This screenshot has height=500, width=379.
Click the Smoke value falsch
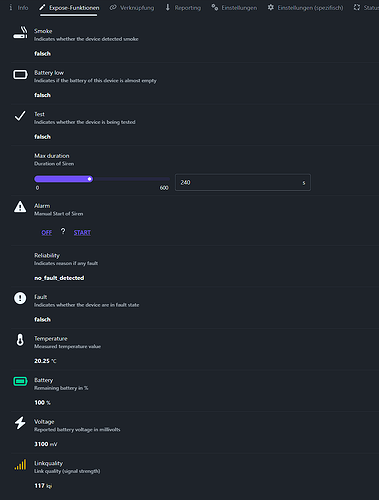tap(42, 53)
